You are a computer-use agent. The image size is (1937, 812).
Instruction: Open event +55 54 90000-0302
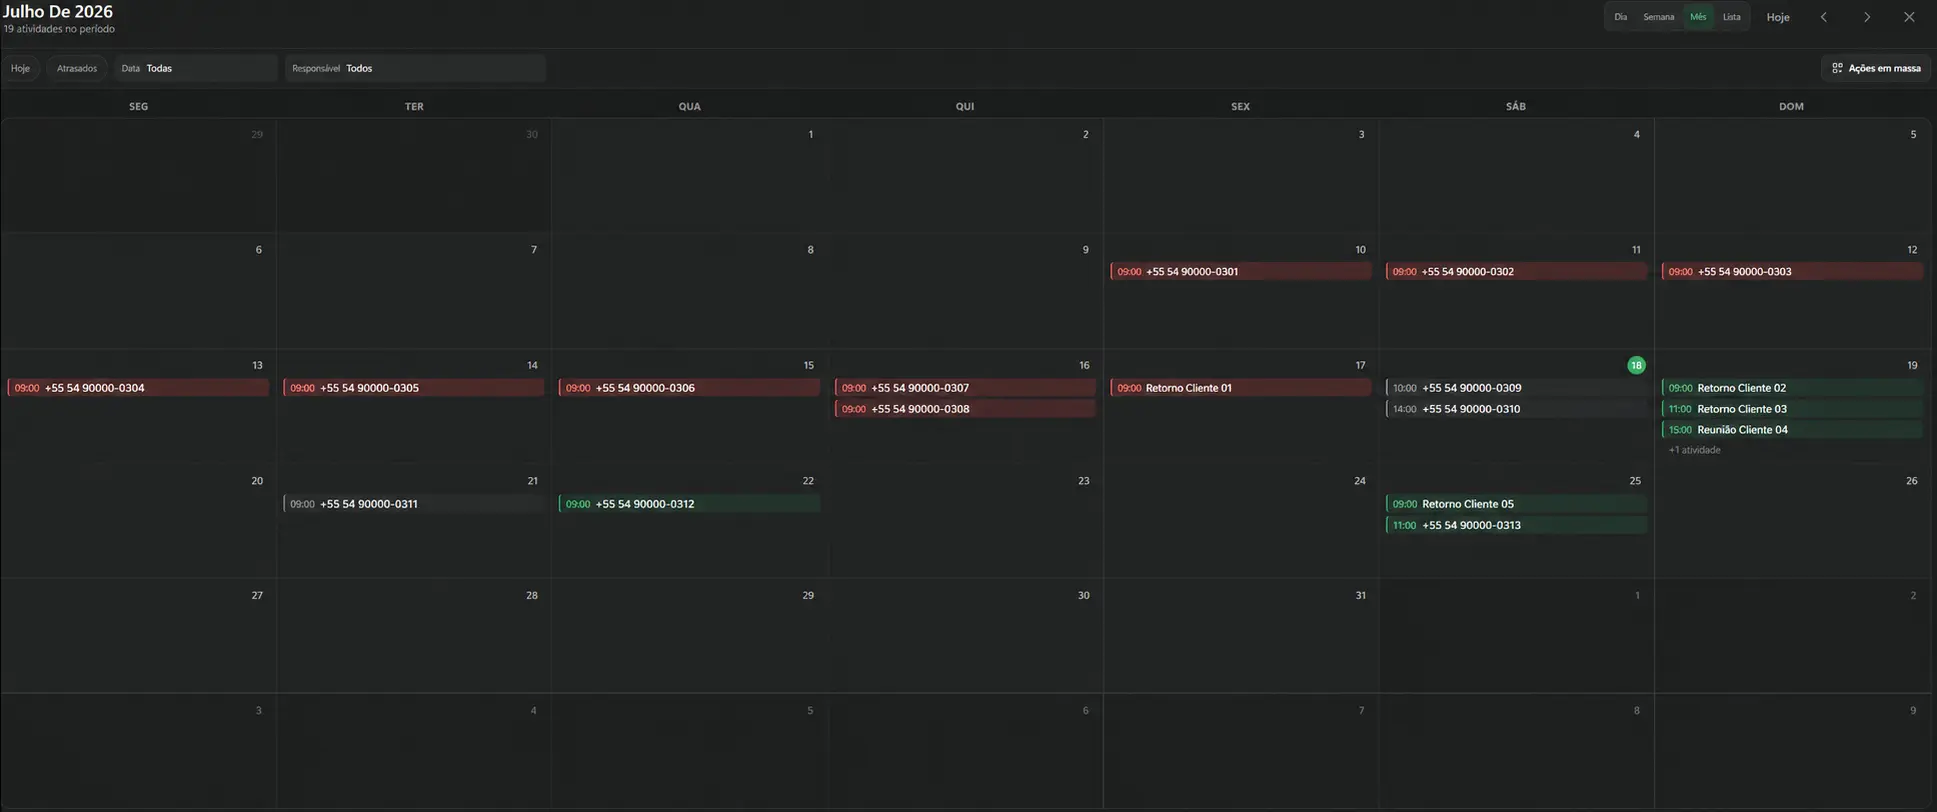pyautogui.click(x=1516, y=271)
